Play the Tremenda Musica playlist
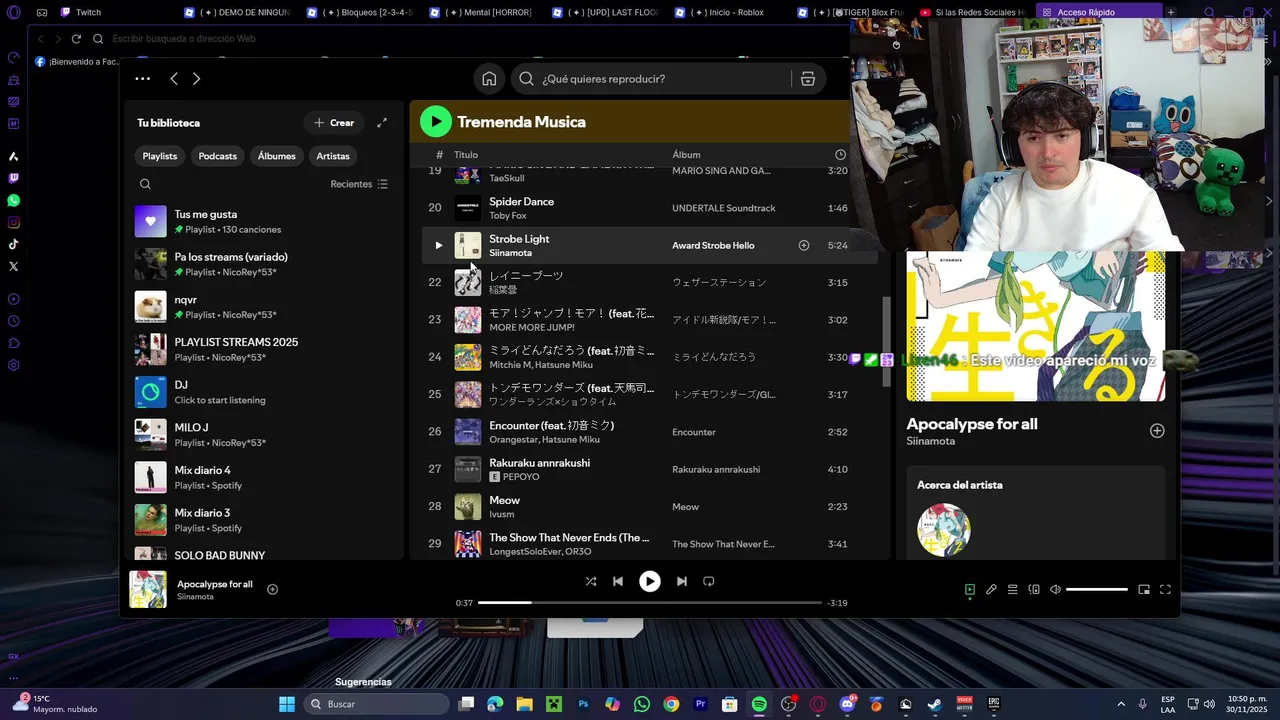This screenshot has height=720, width=1280. [435, 122]
